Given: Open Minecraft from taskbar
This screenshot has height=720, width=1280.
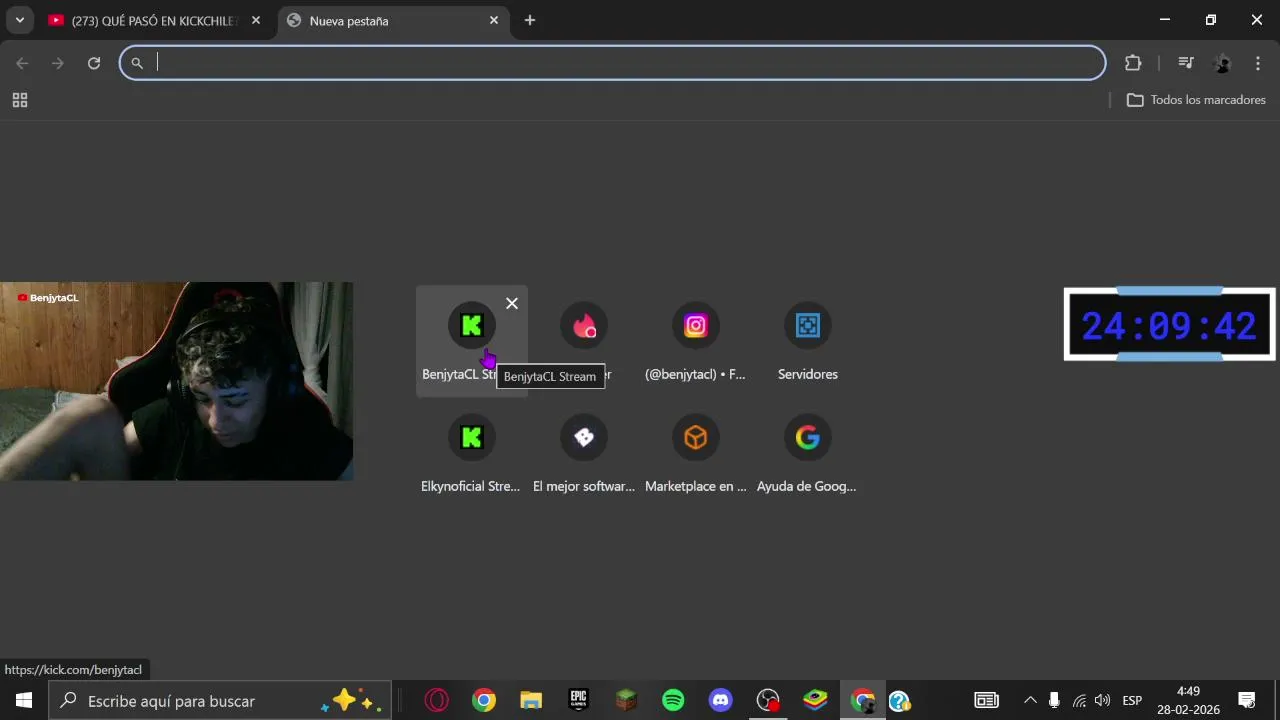Looking at the screenshot, I should click(x=626, y=700).
